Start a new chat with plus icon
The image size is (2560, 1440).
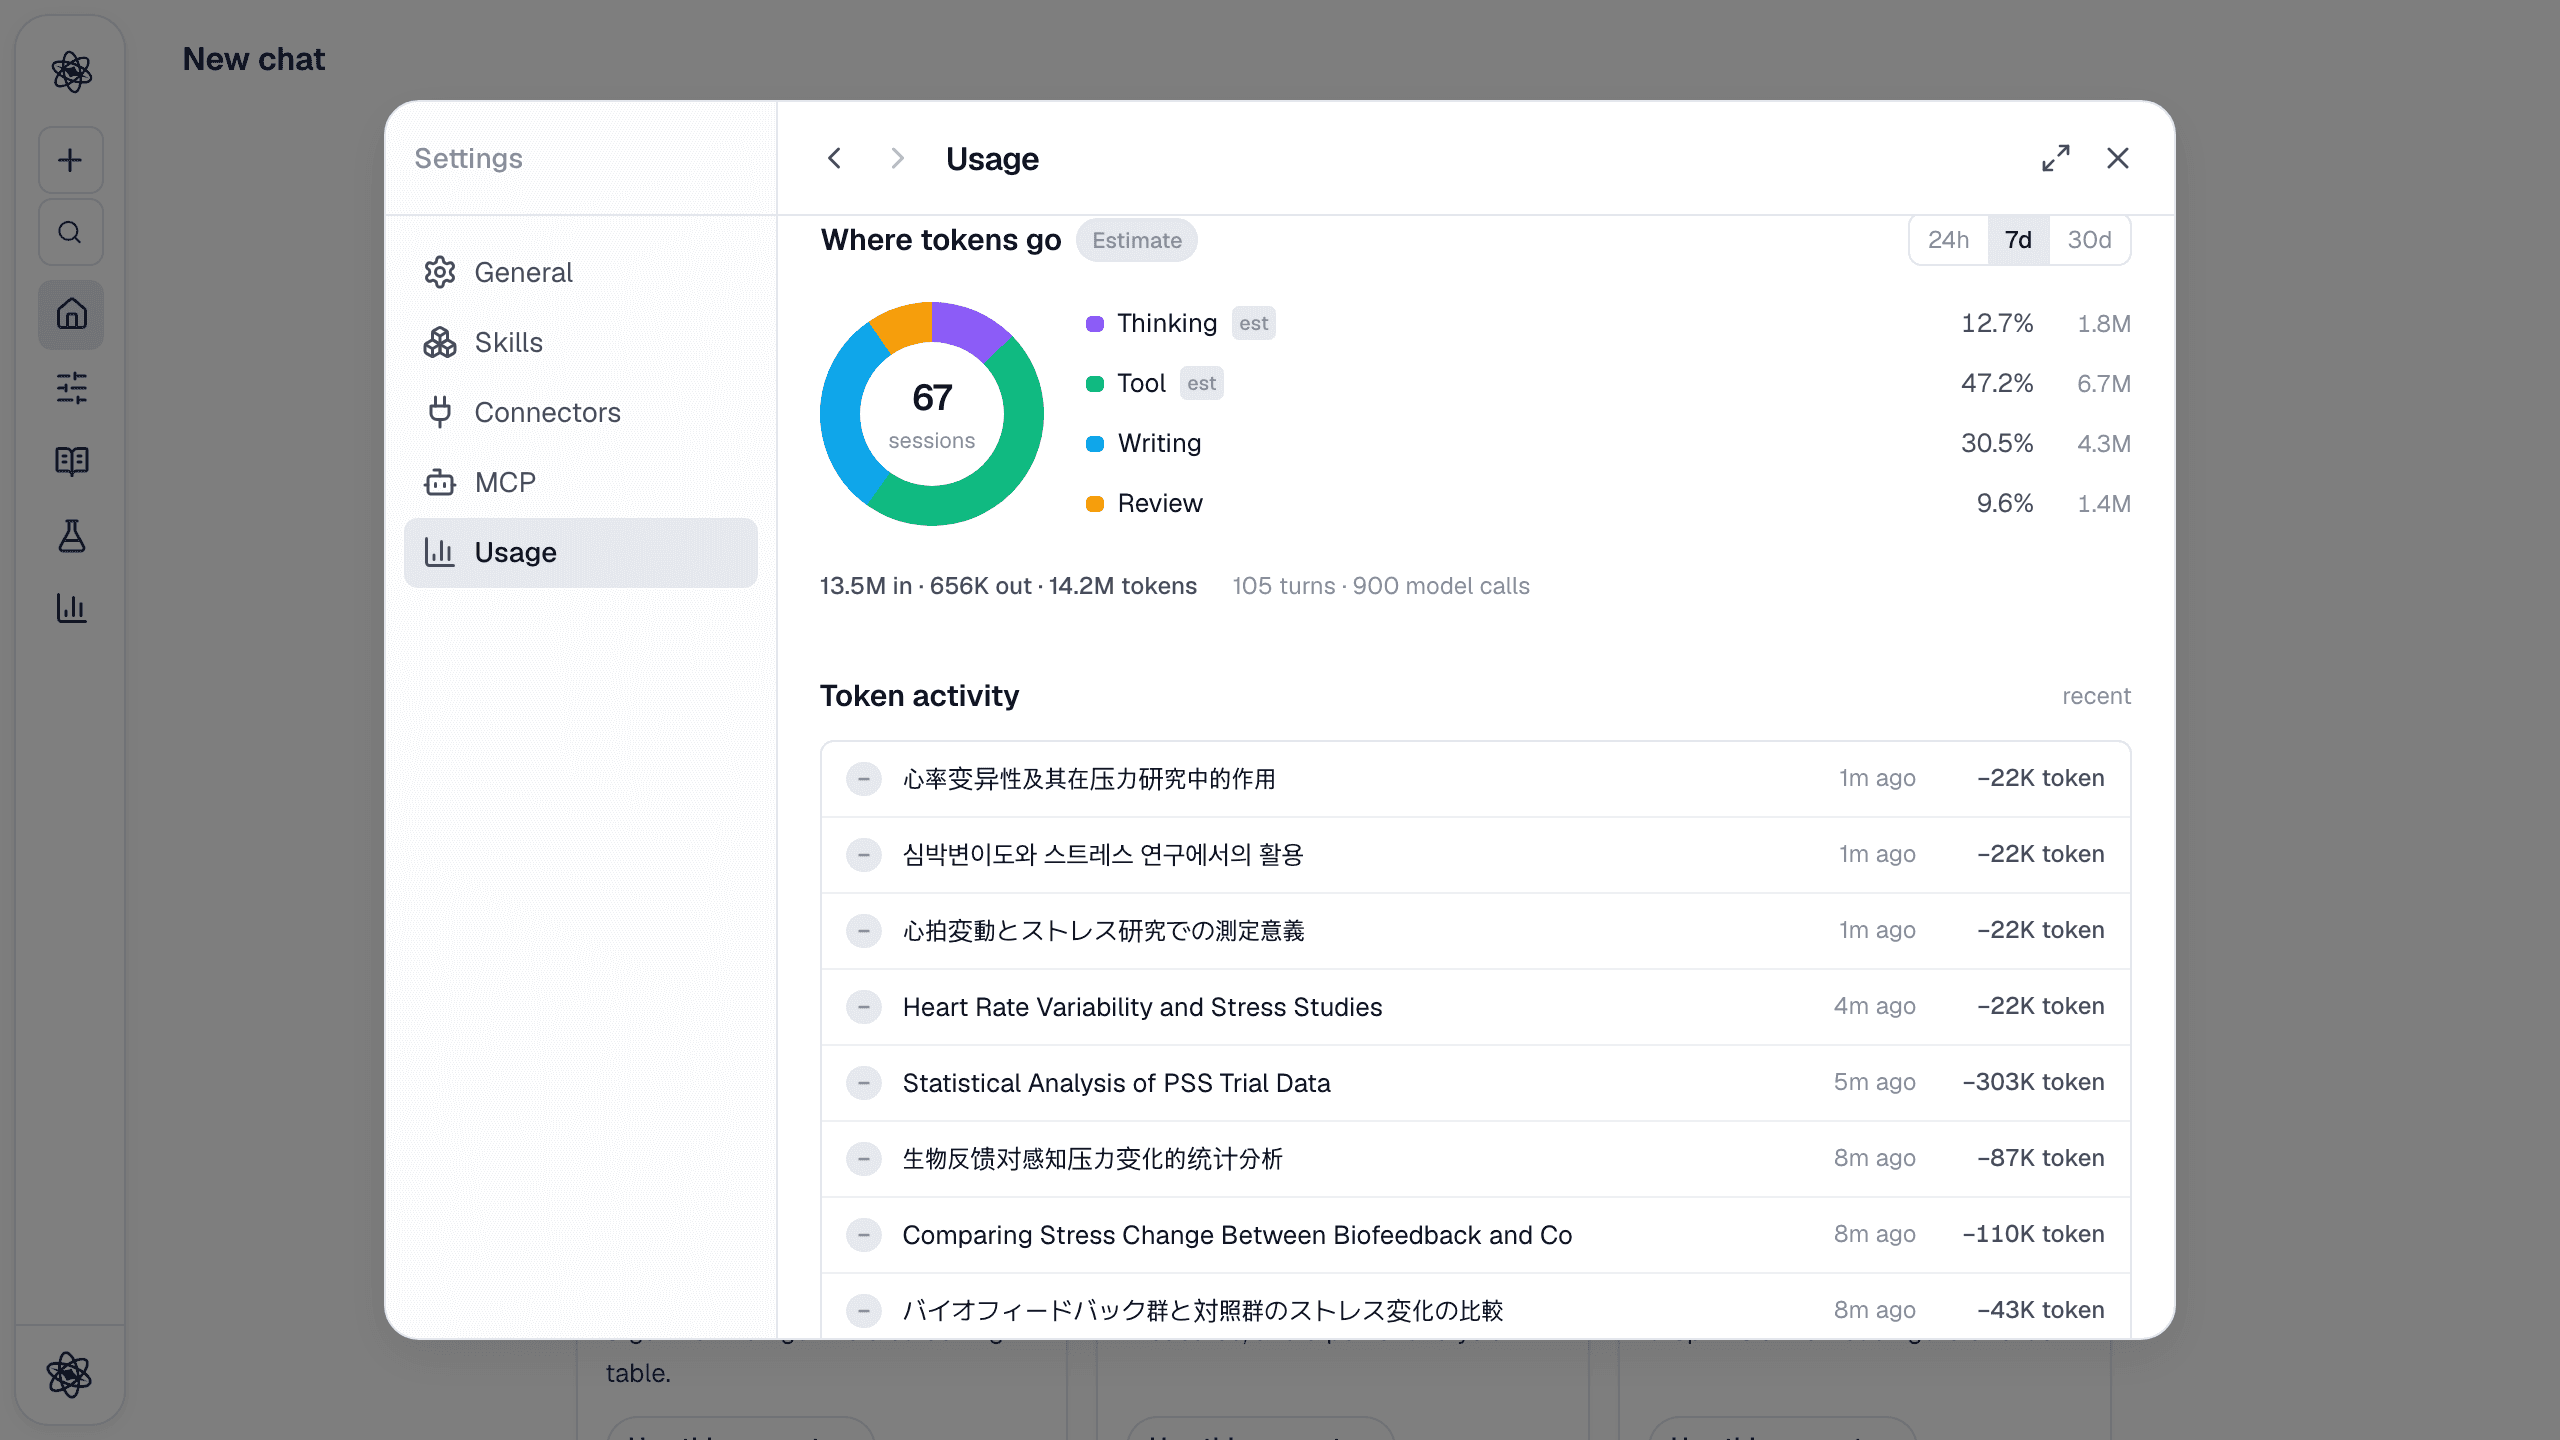coord(71,160)
